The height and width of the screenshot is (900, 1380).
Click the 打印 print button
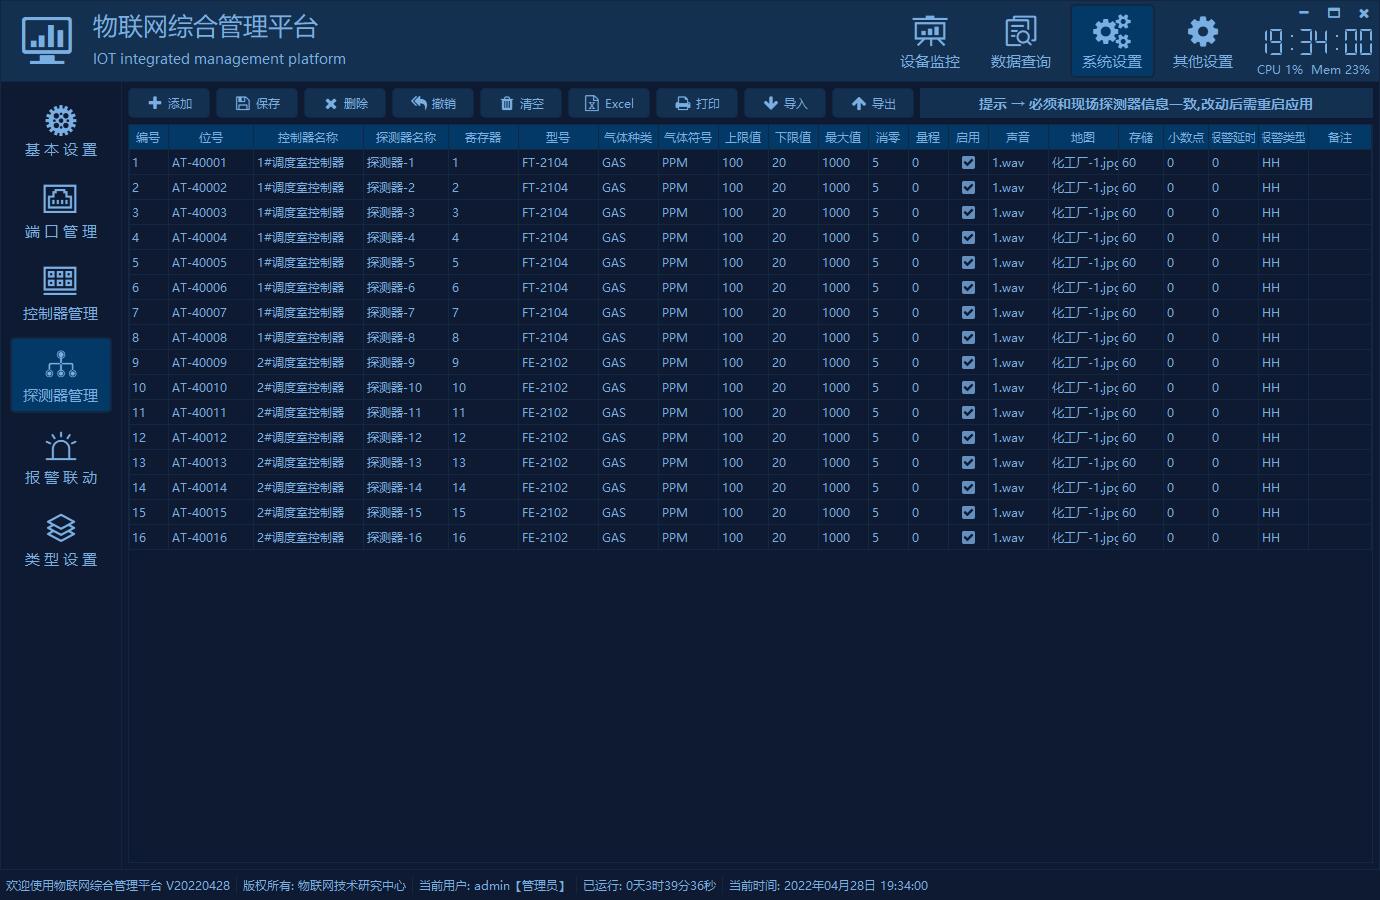coord(697,103)
